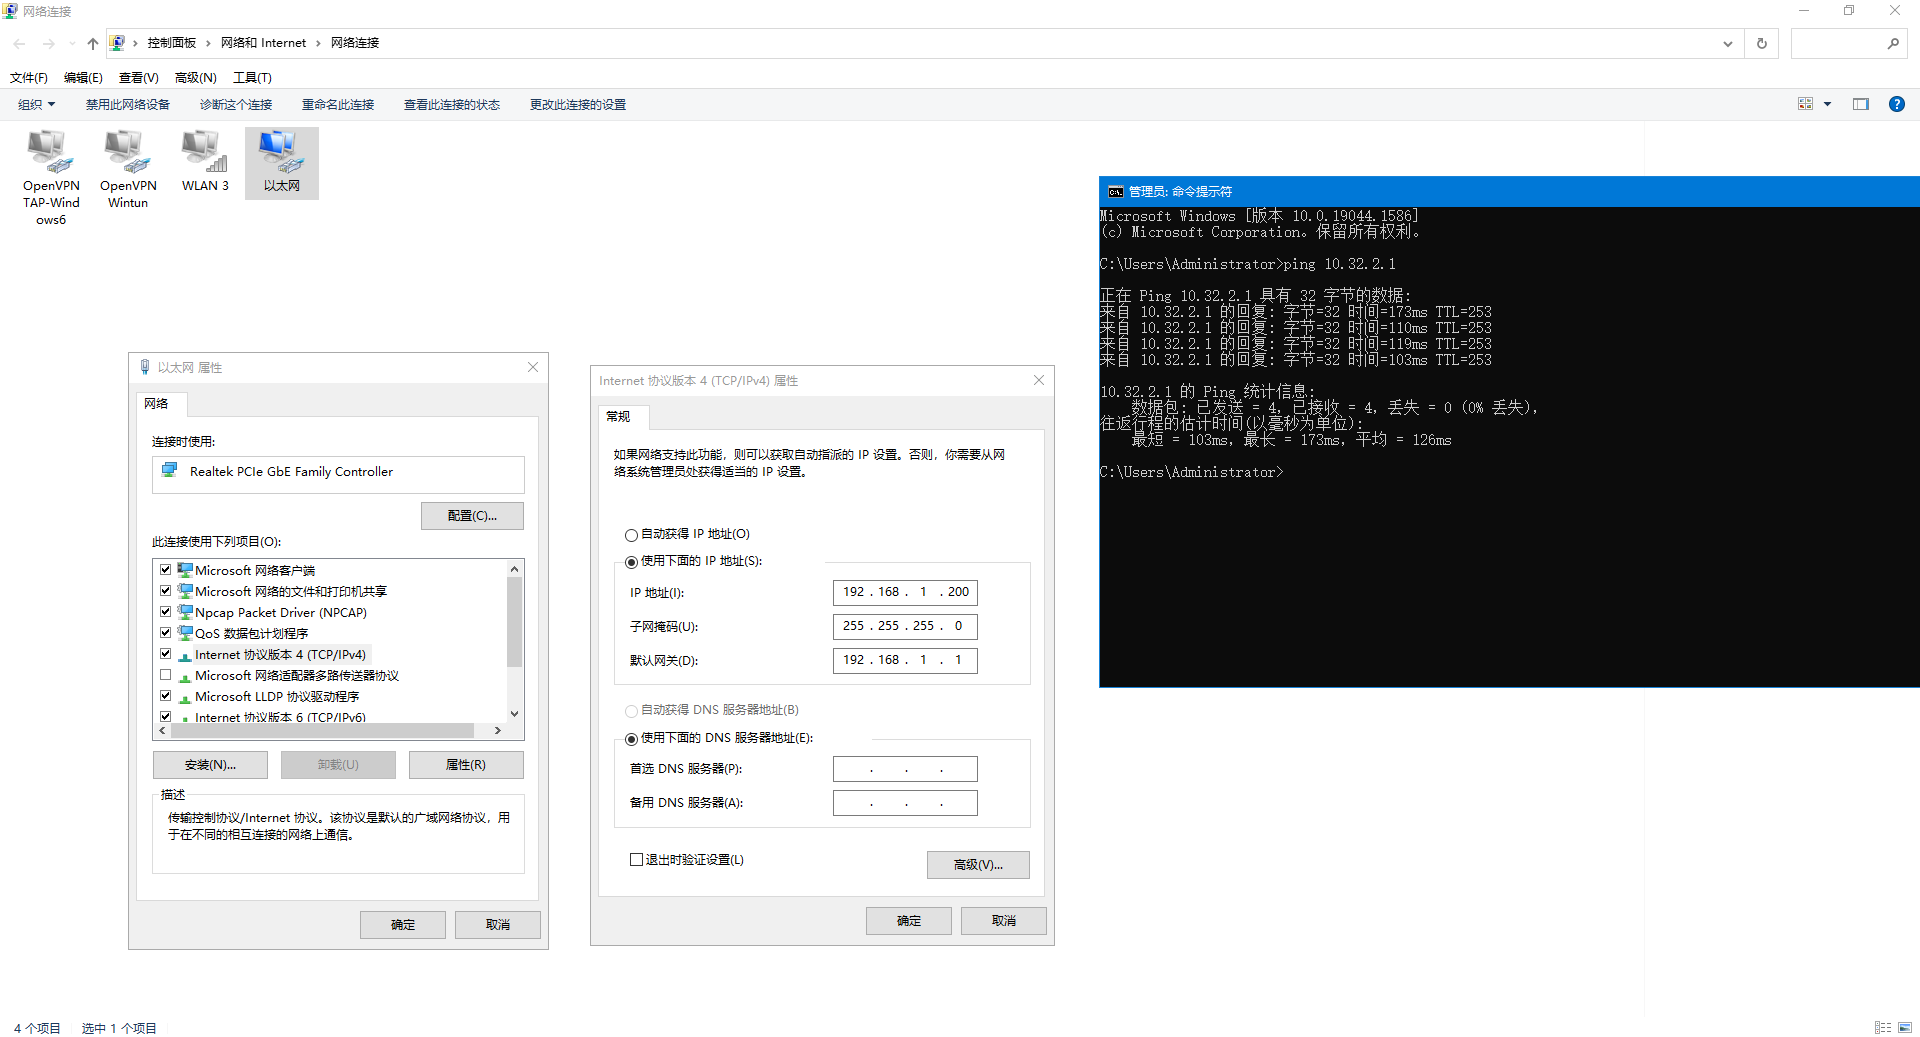Viewport: 1920px width, 1037px height.
Task: Expand the 组织 dropdown in toolbar
Action: (37, 105)
